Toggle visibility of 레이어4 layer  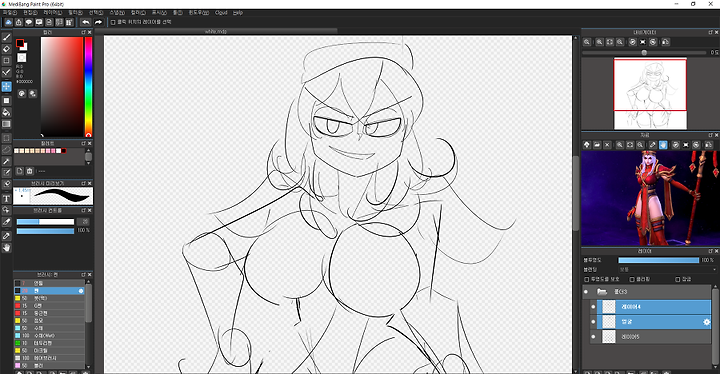coord(593,306)
